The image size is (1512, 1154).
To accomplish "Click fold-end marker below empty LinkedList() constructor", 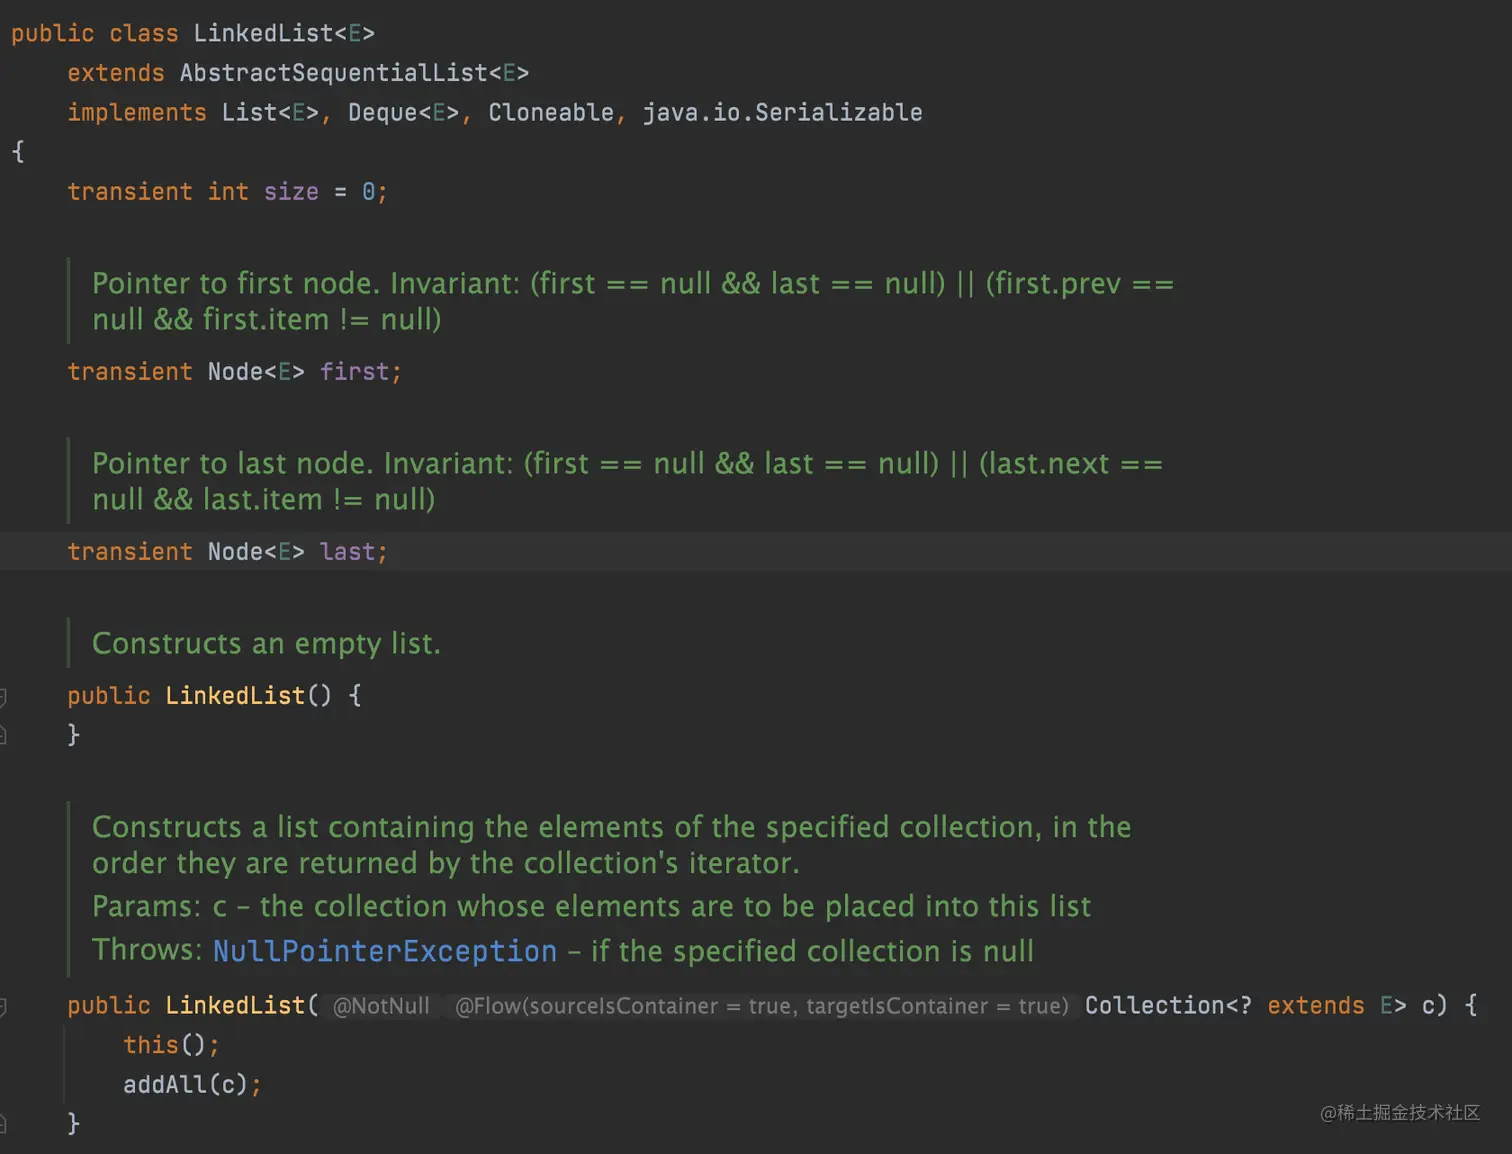I will (x=3, y=736).
